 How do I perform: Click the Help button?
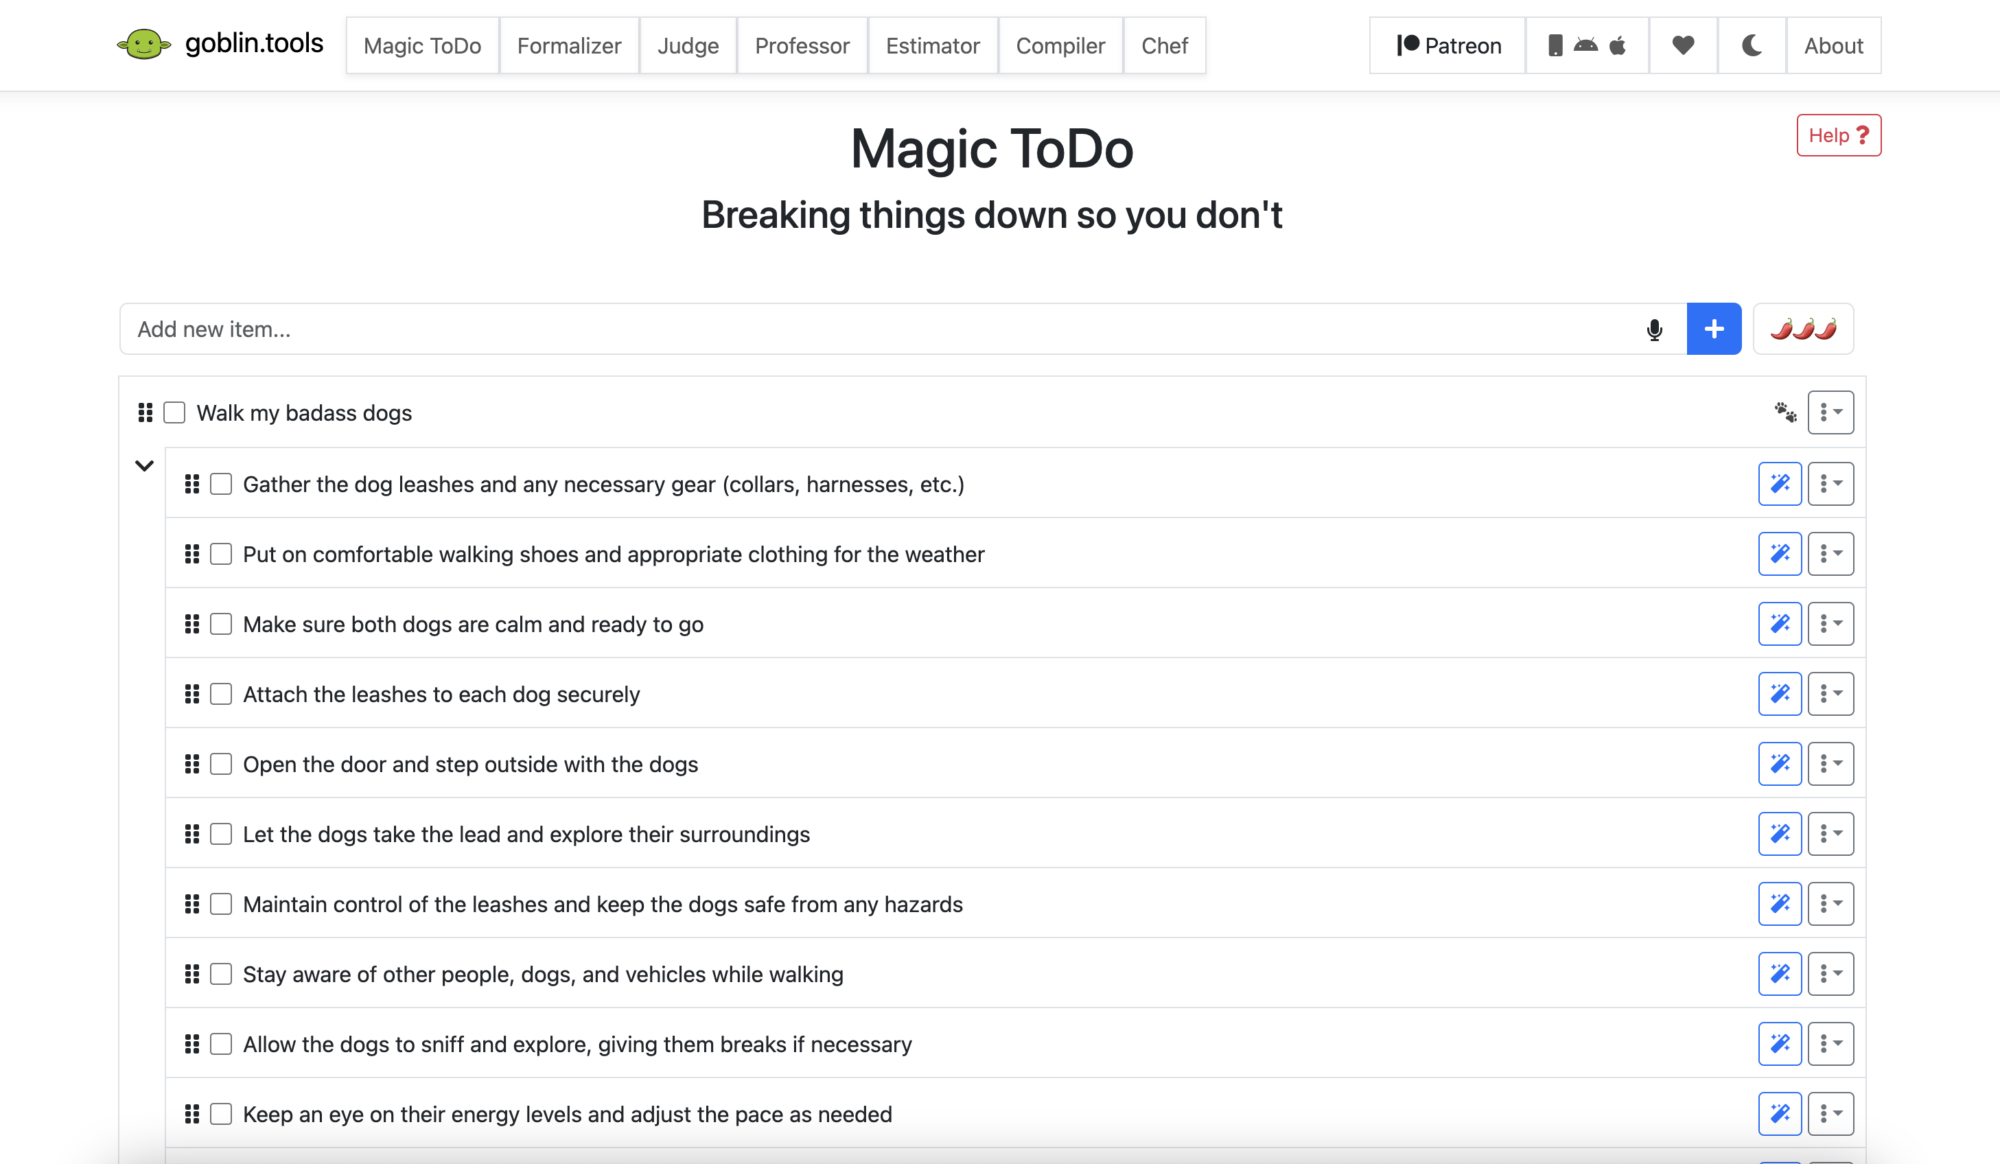(x=1838, y=135)
